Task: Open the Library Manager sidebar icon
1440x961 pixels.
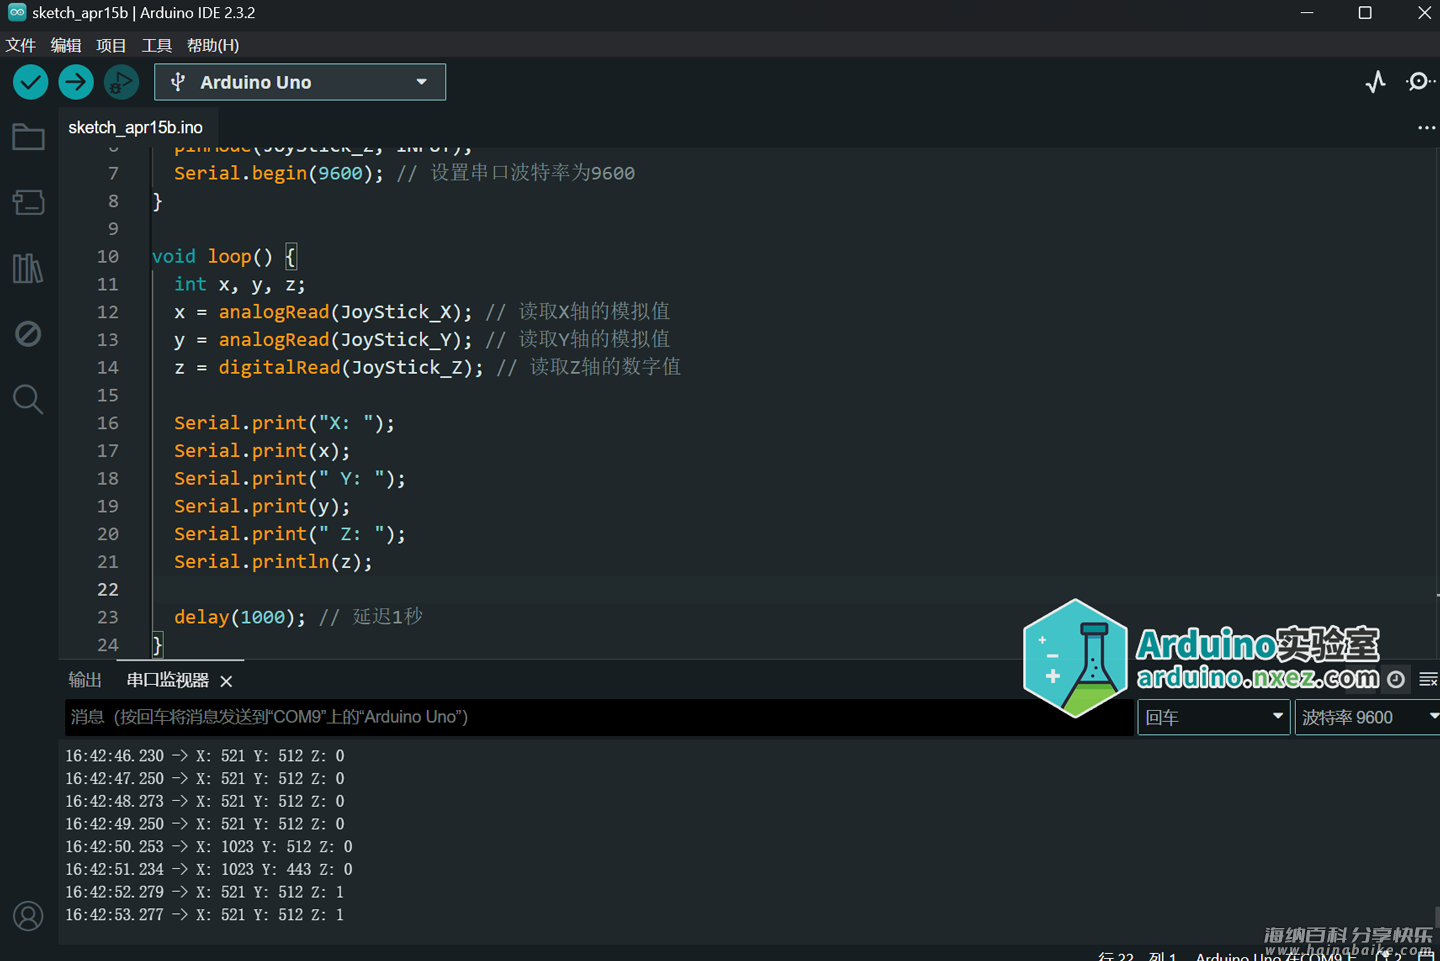Action: coord(28,268)
